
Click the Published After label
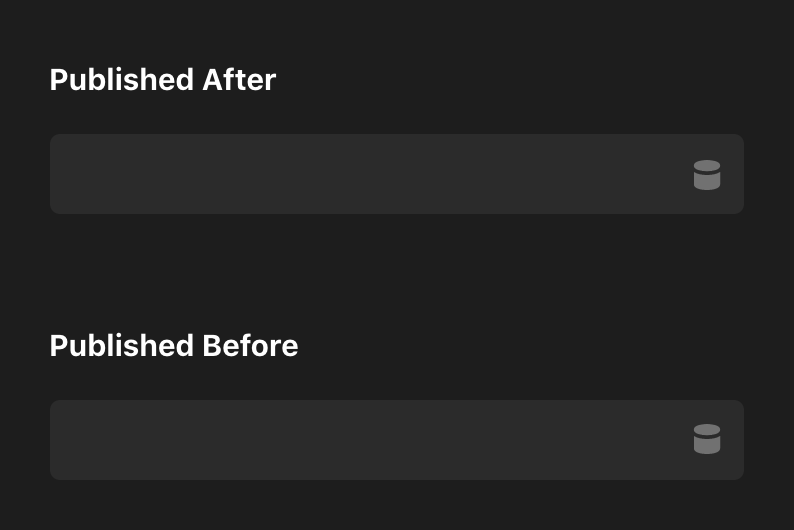point(163,80)
